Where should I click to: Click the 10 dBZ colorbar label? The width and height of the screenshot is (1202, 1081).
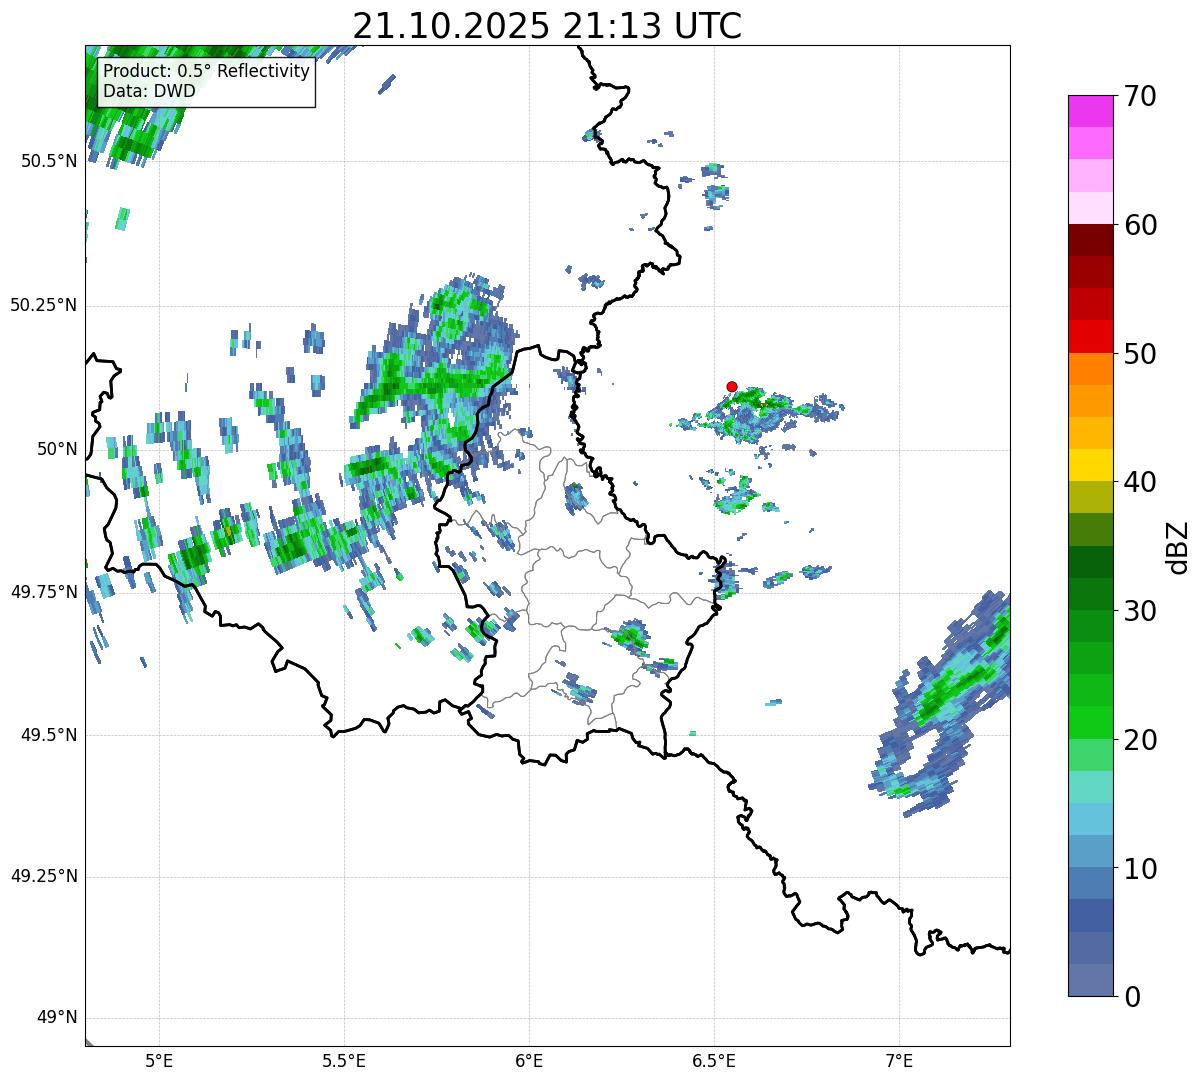click(x=1141, y=868)
